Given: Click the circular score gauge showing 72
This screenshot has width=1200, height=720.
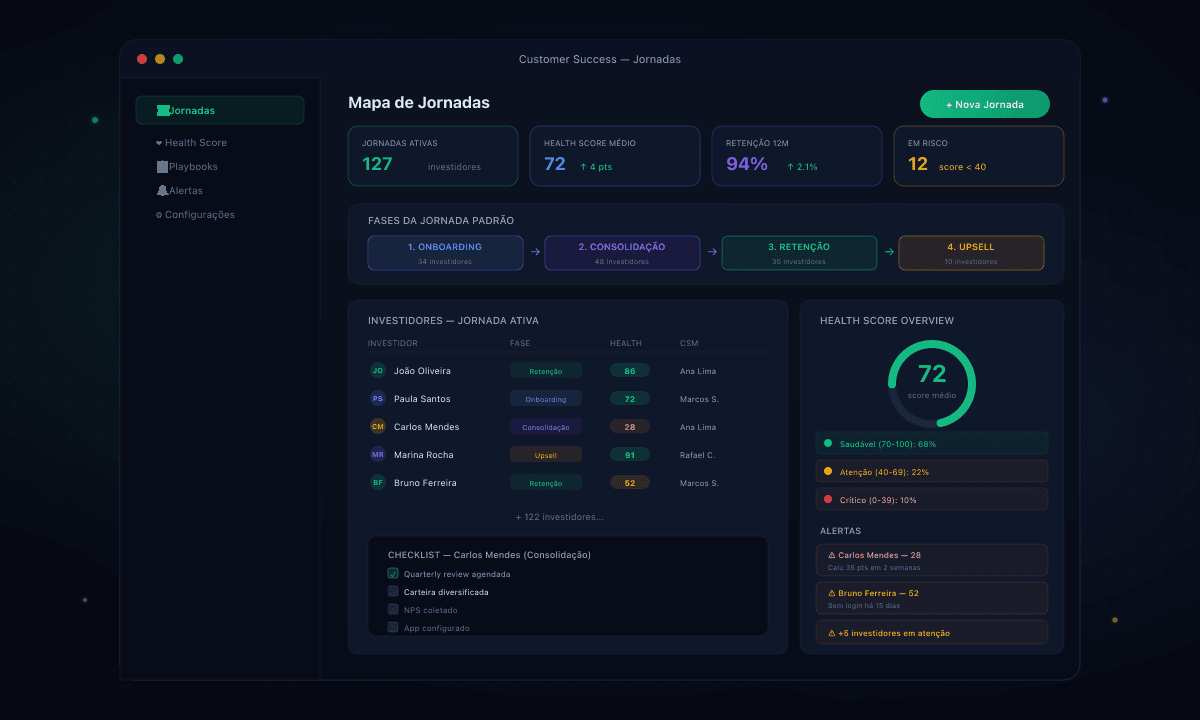Looking at the screenshot, I should [x=931, y=382].
